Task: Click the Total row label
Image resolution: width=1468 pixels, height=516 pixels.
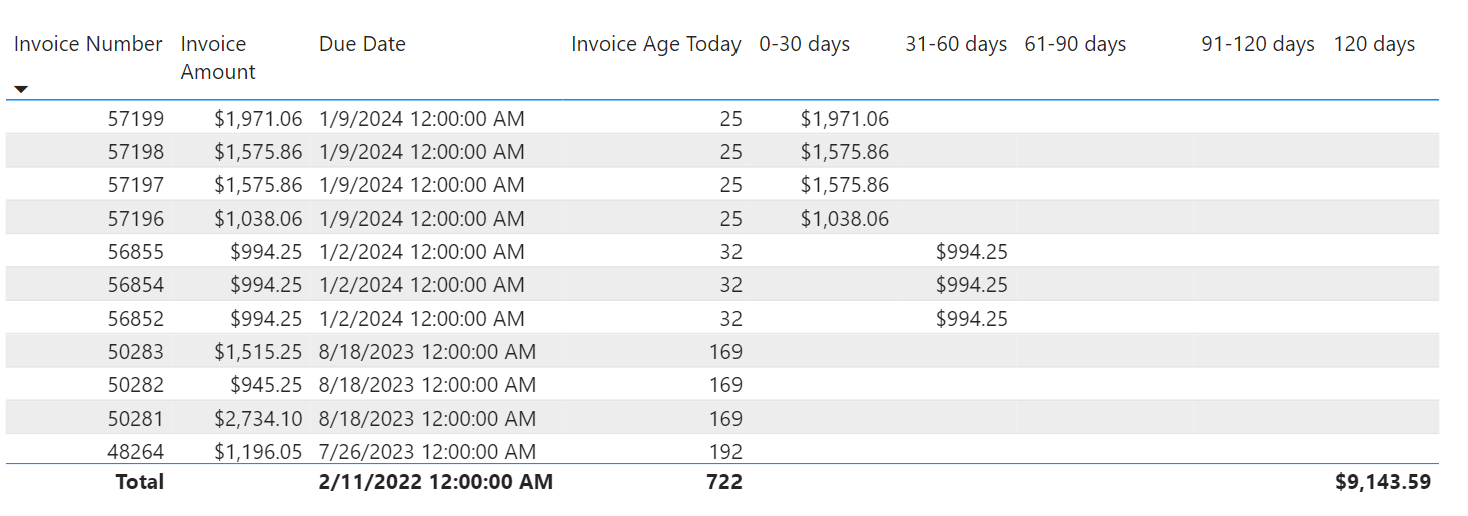Action: pyautogui.click(x=139, y=482)
